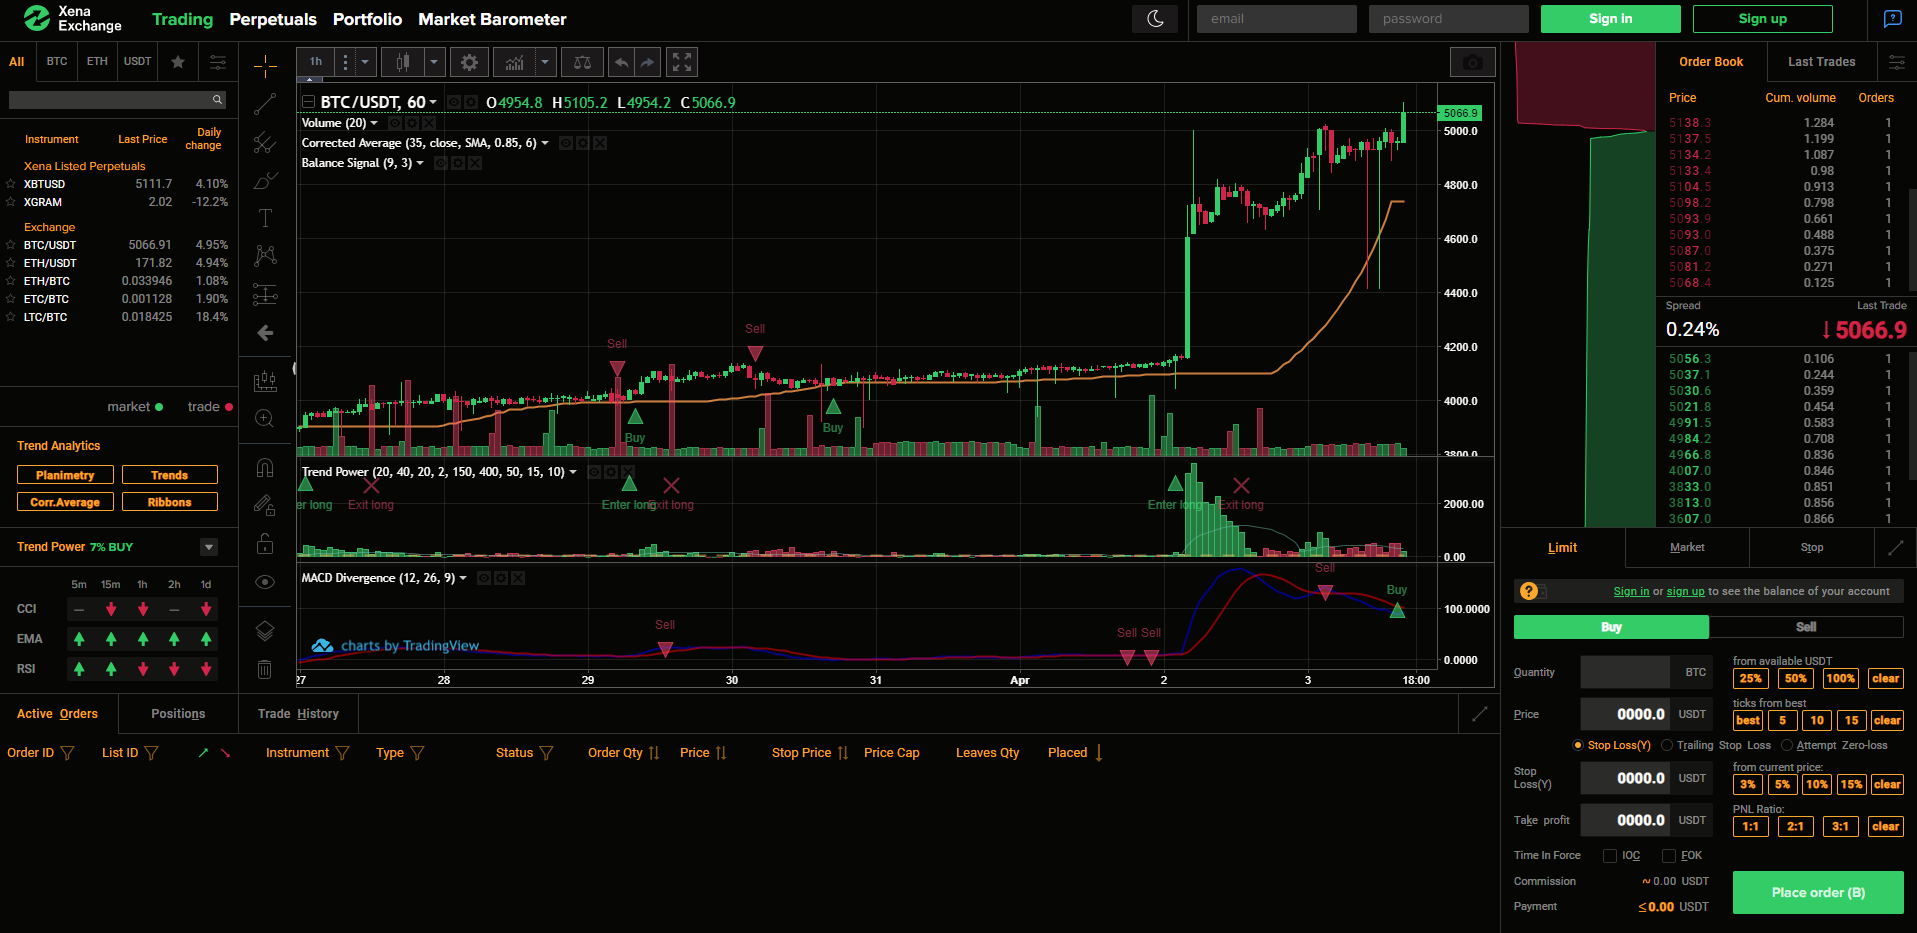Expand Corrected Average indicator menu

(x=545, y=143)
